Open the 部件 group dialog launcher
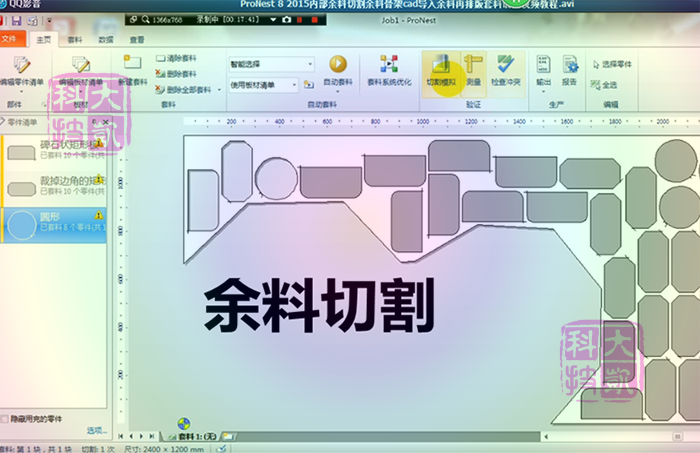Viewport: 700px width, 453px height. click(x=44, y=104)
